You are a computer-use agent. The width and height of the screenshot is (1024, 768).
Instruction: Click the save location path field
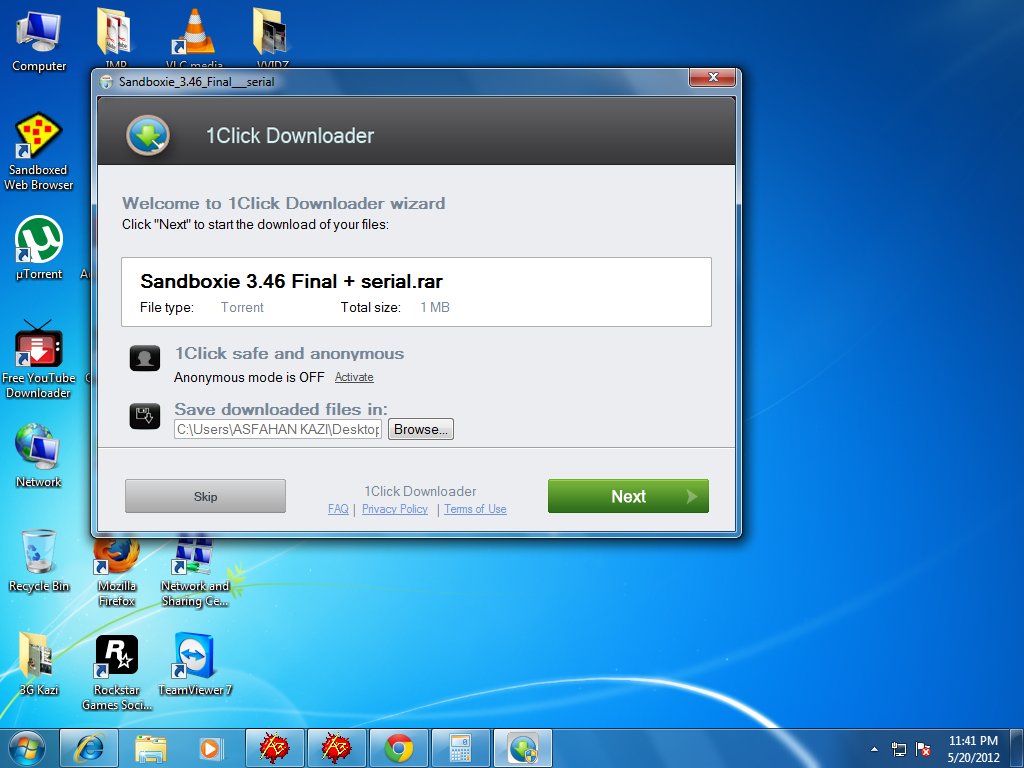point(279,429)
